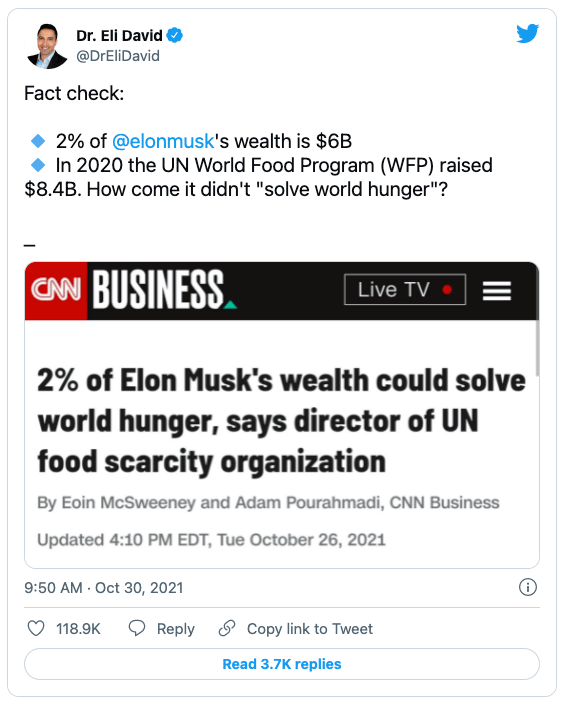Click Read 3.7K replies button

coord(282,664)
